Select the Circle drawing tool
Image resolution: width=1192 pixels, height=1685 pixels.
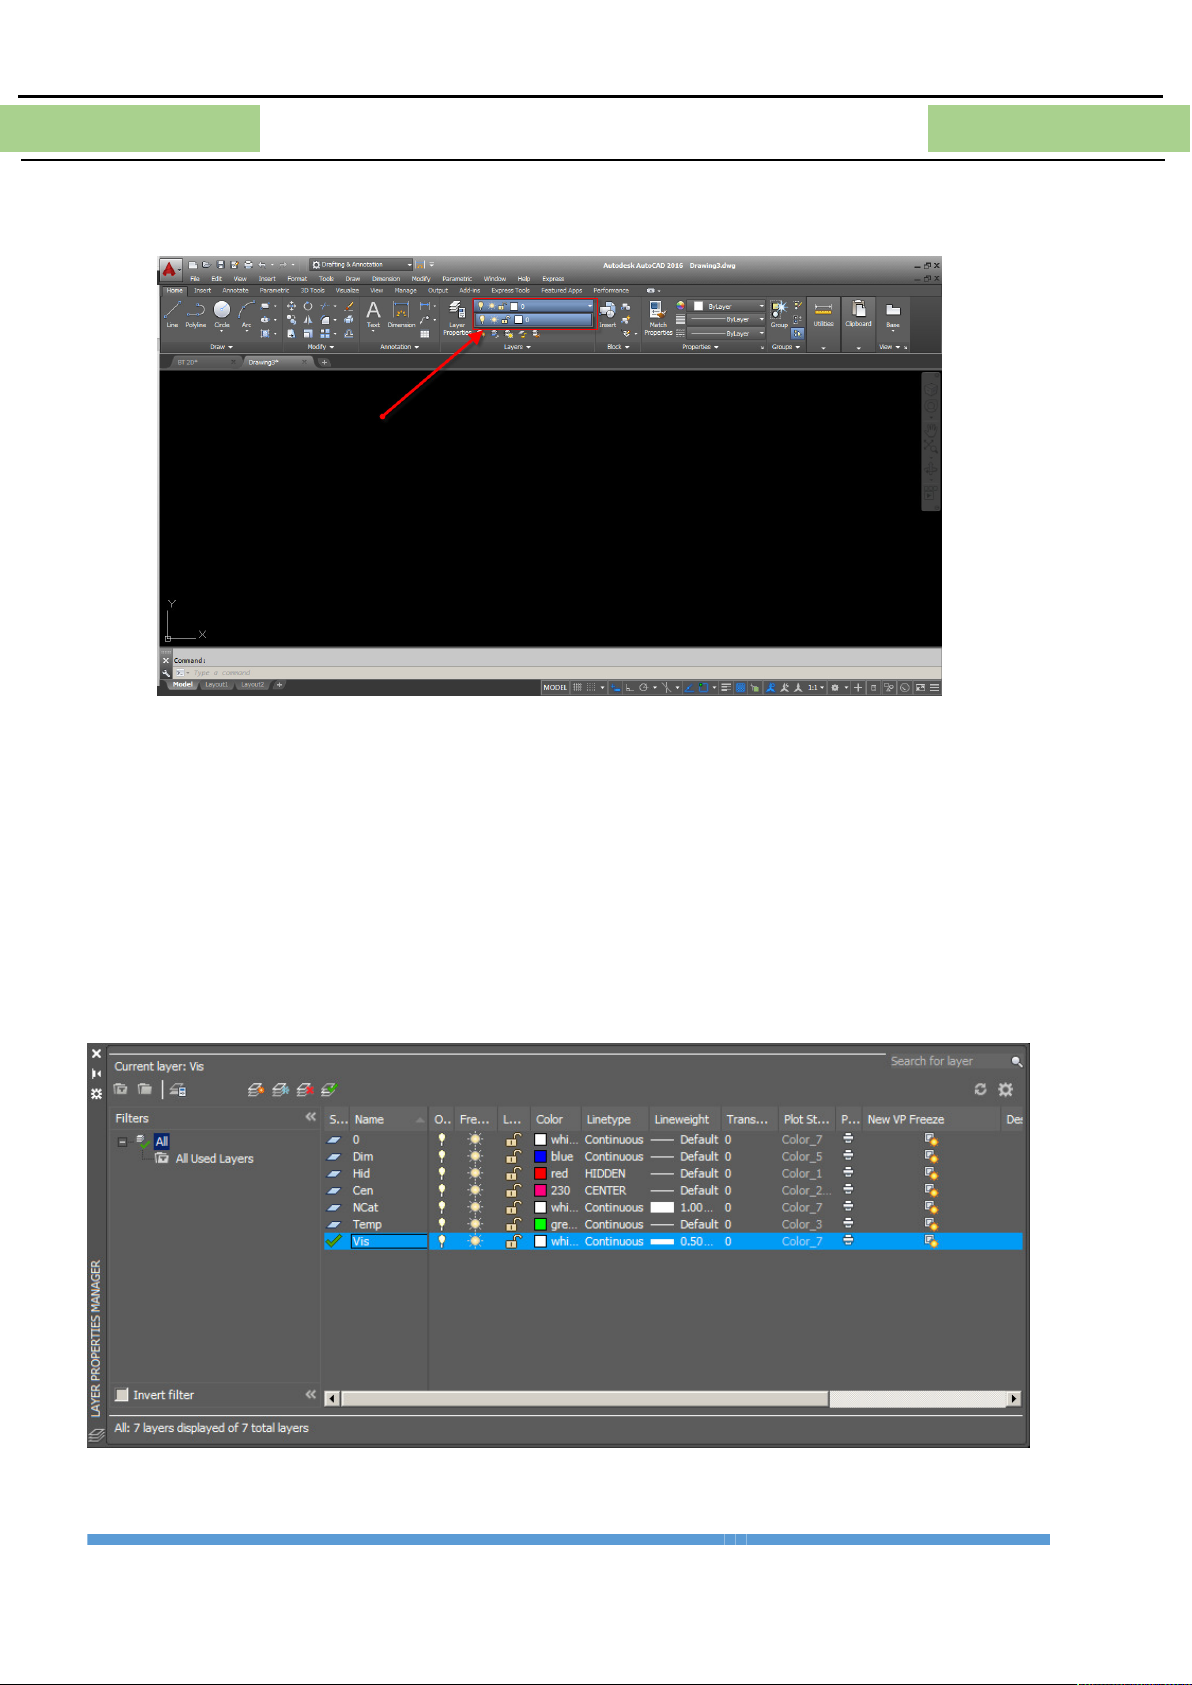[222, 312]
